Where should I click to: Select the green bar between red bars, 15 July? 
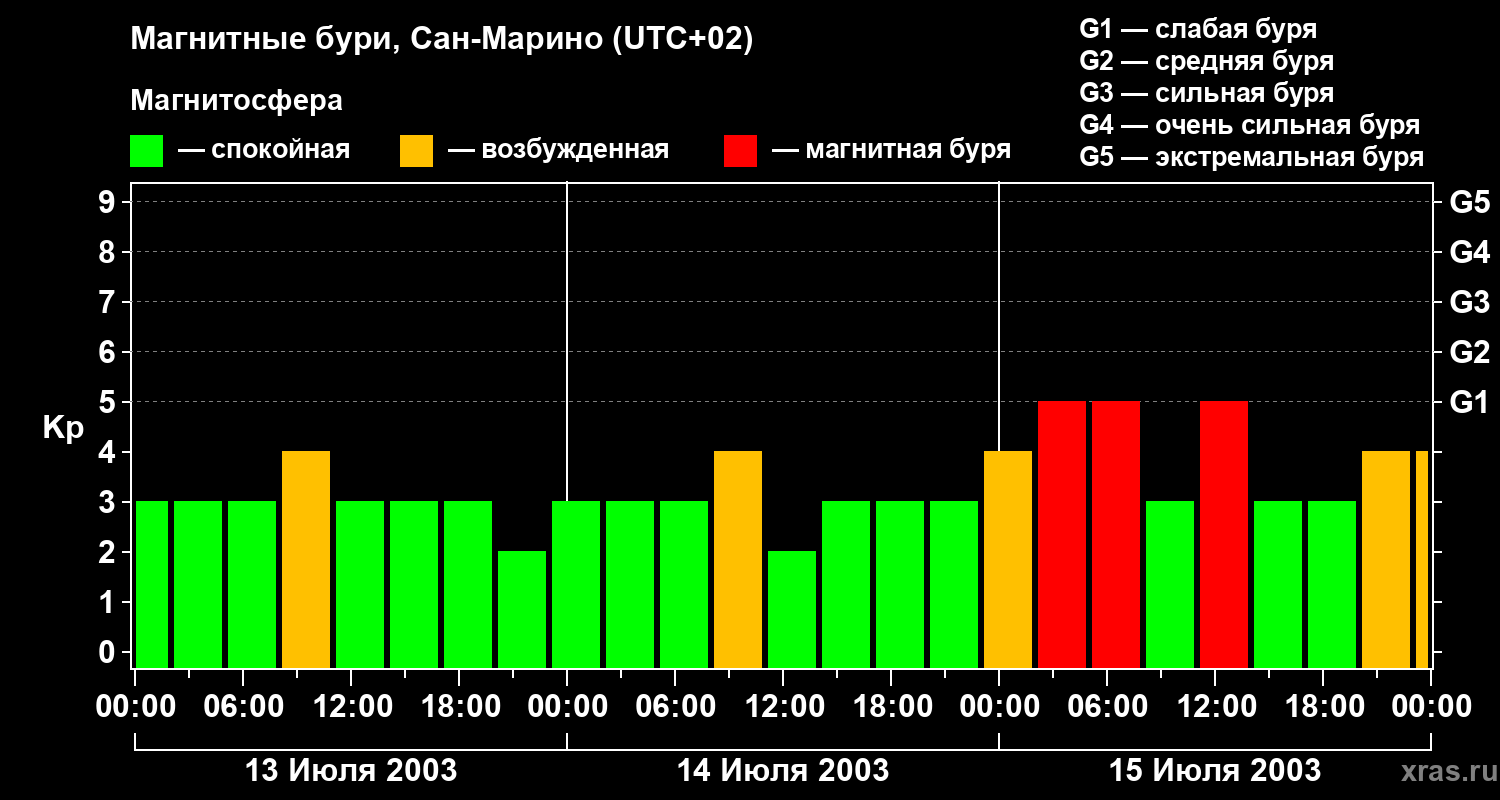click(x=1170, y=585)
